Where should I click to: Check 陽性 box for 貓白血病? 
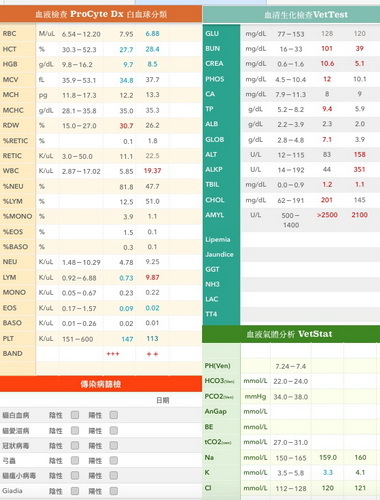pos(114,415)
